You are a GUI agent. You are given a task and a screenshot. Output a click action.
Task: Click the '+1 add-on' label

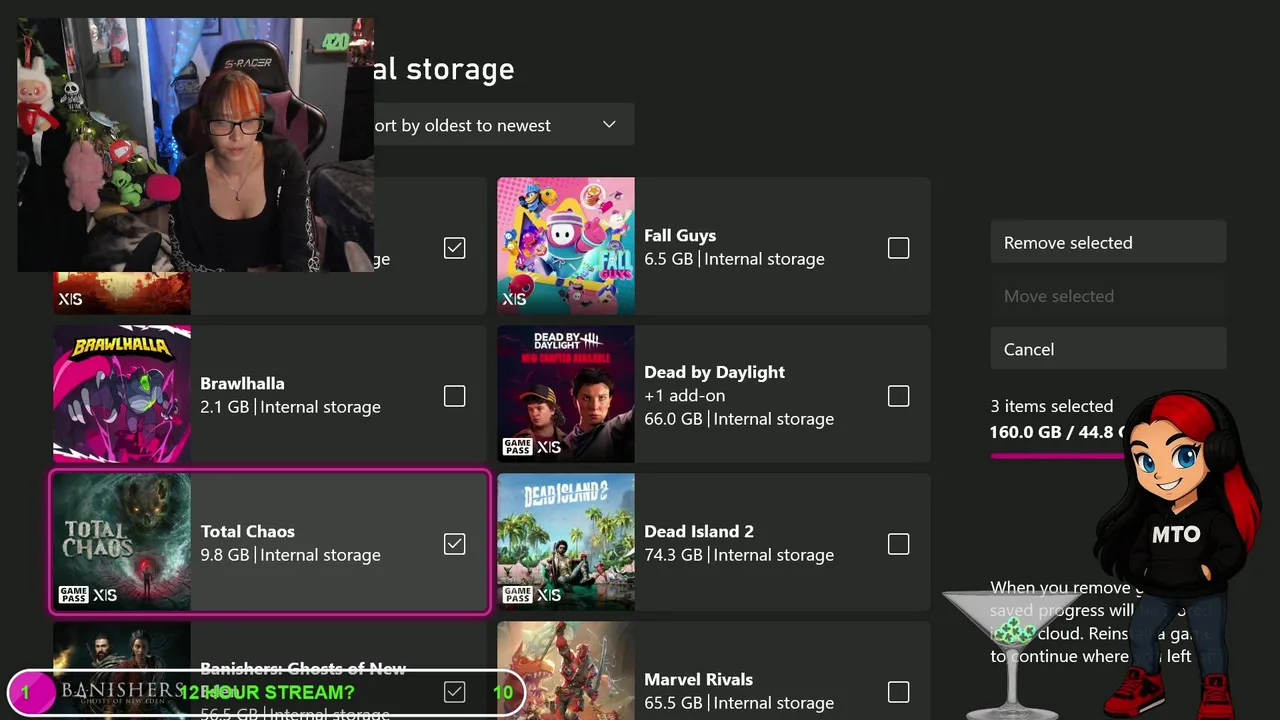685,396
